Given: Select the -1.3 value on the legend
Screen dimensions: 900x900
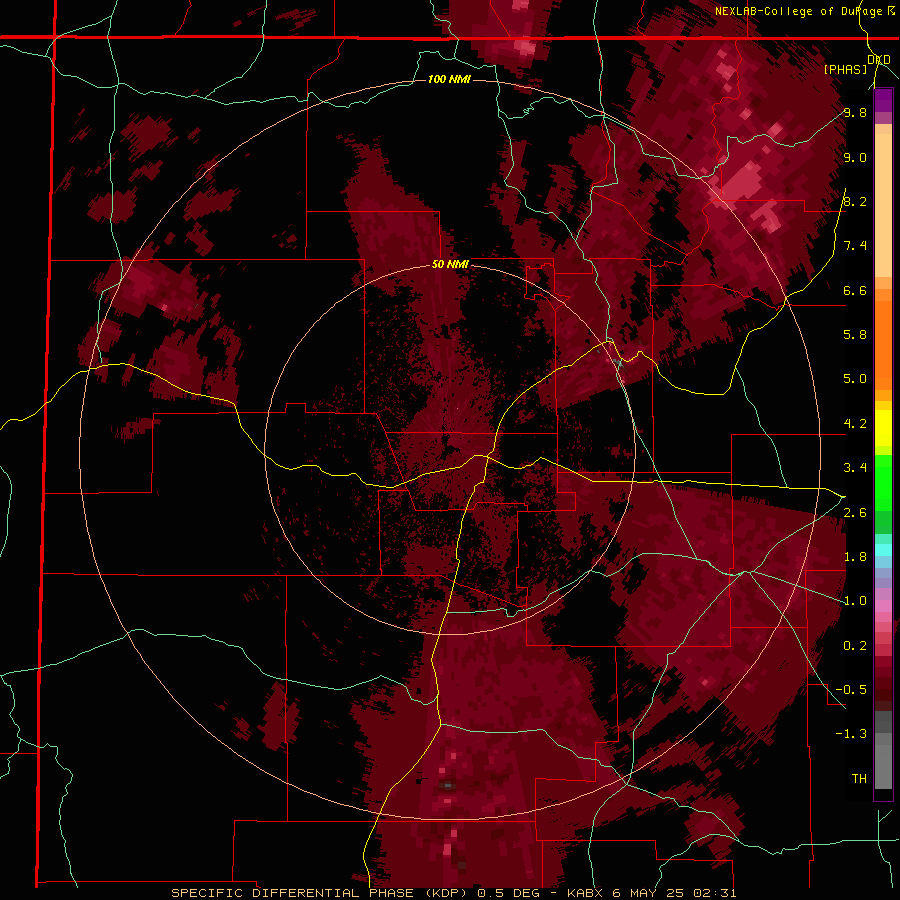Looking at the screenshot, I should pos(851,734).
